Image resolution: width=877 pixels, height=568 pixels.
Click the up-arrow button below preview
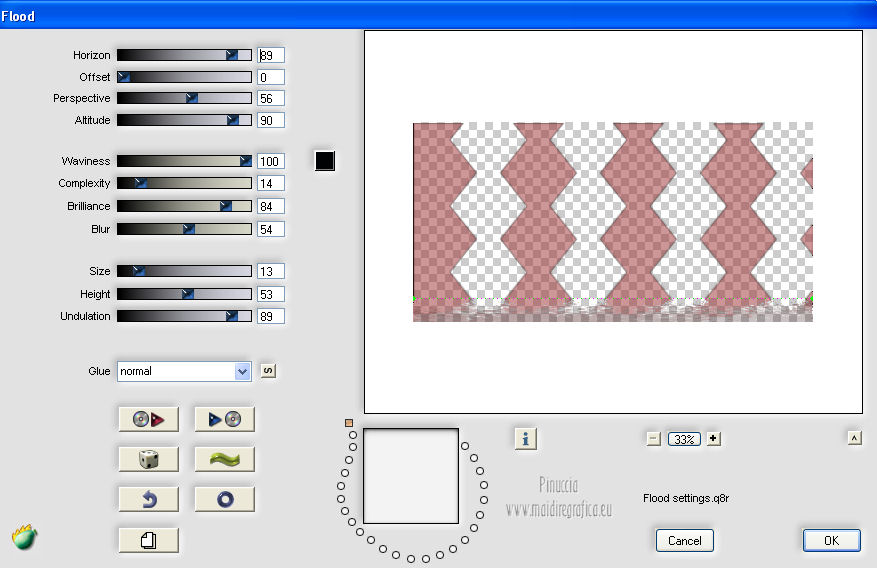pyautogui.click(x=854, y=438)
